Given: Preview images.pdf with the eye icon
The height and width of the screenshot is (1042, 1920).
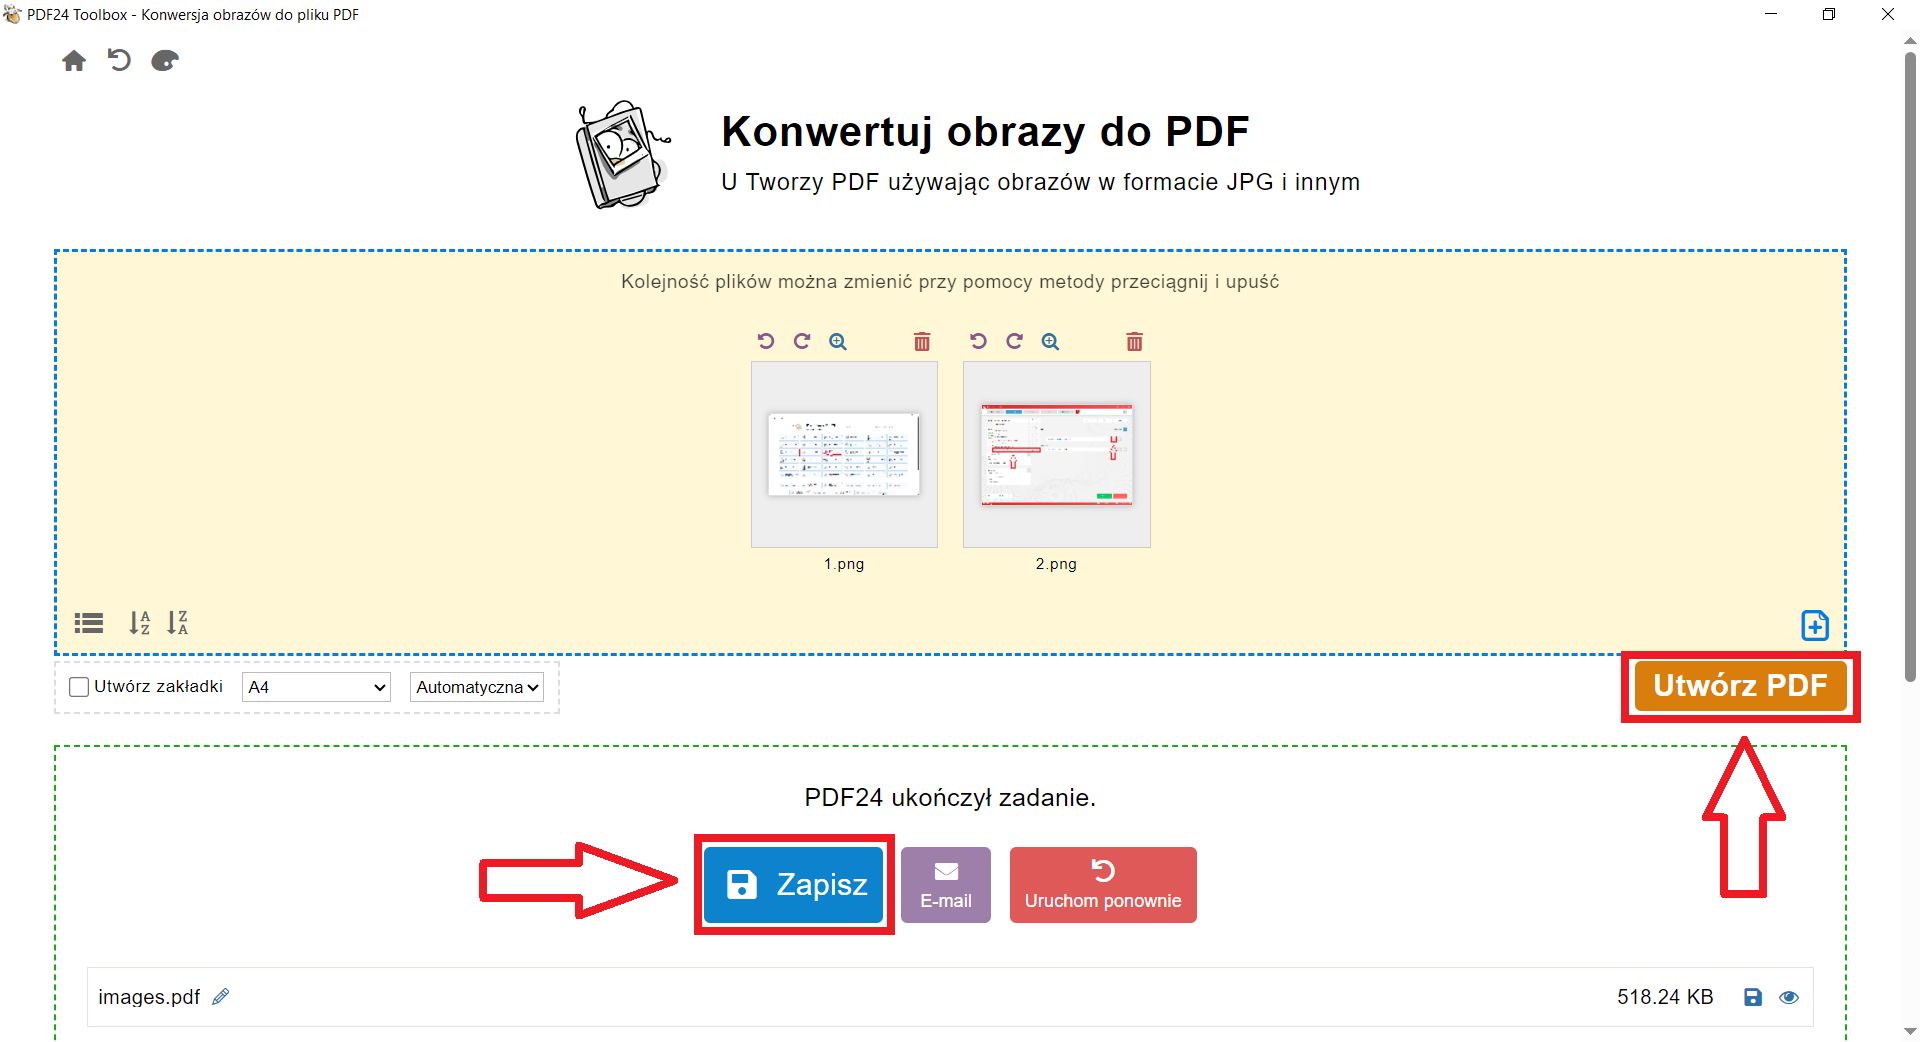Looking at the screenshot, I should [x=1789, y=997].
